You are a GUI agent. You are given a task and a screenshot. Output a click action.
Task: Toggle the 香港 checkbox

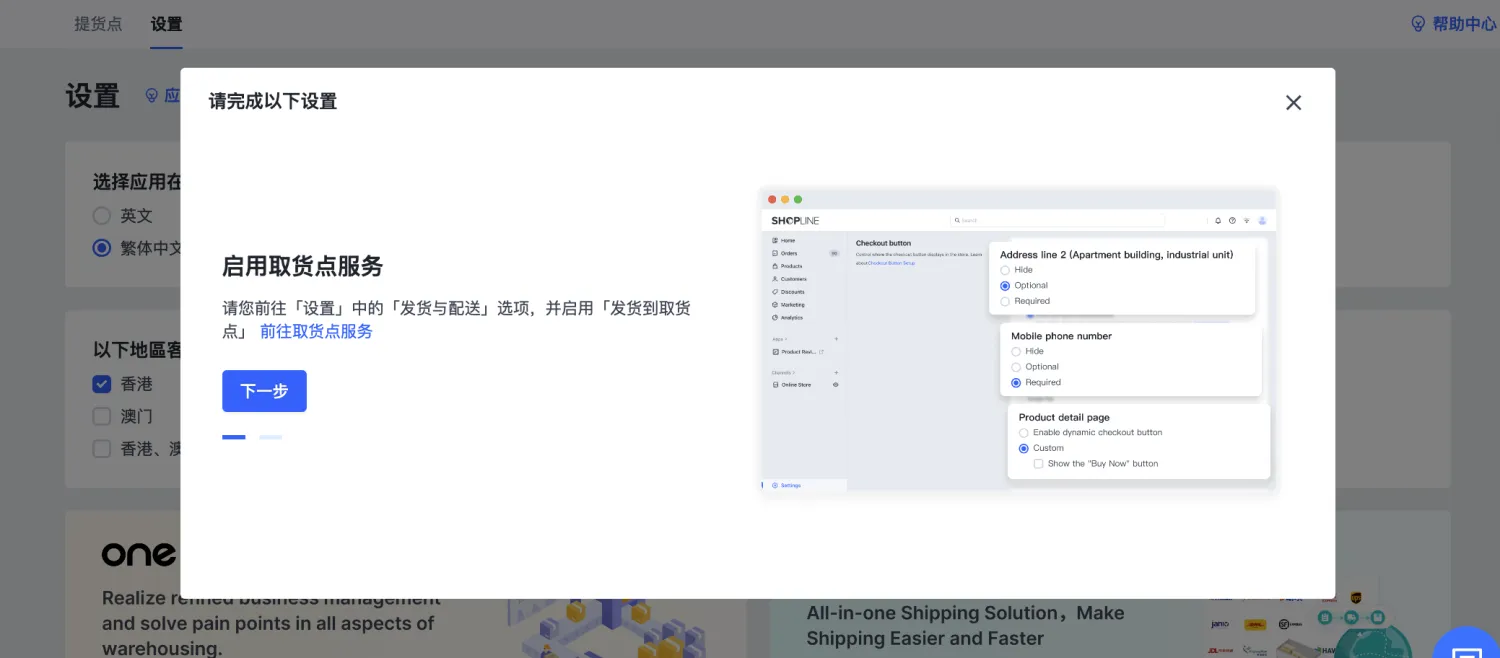(101, 384)
